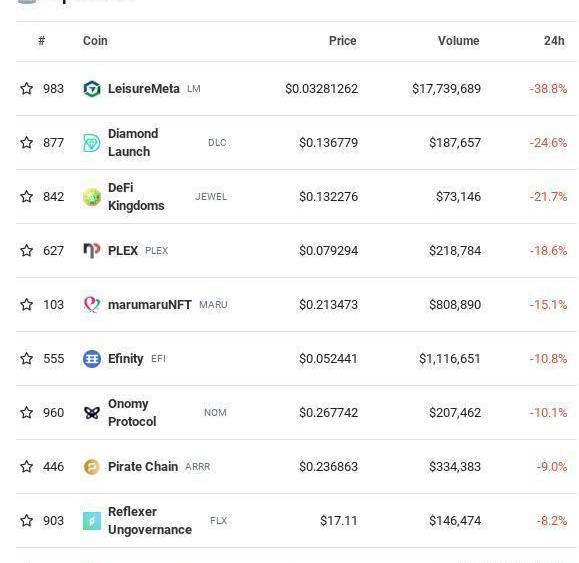Open the marumaruNFT coin page link
This screenshot has height=563, width=579.
(x=149, y=305)
